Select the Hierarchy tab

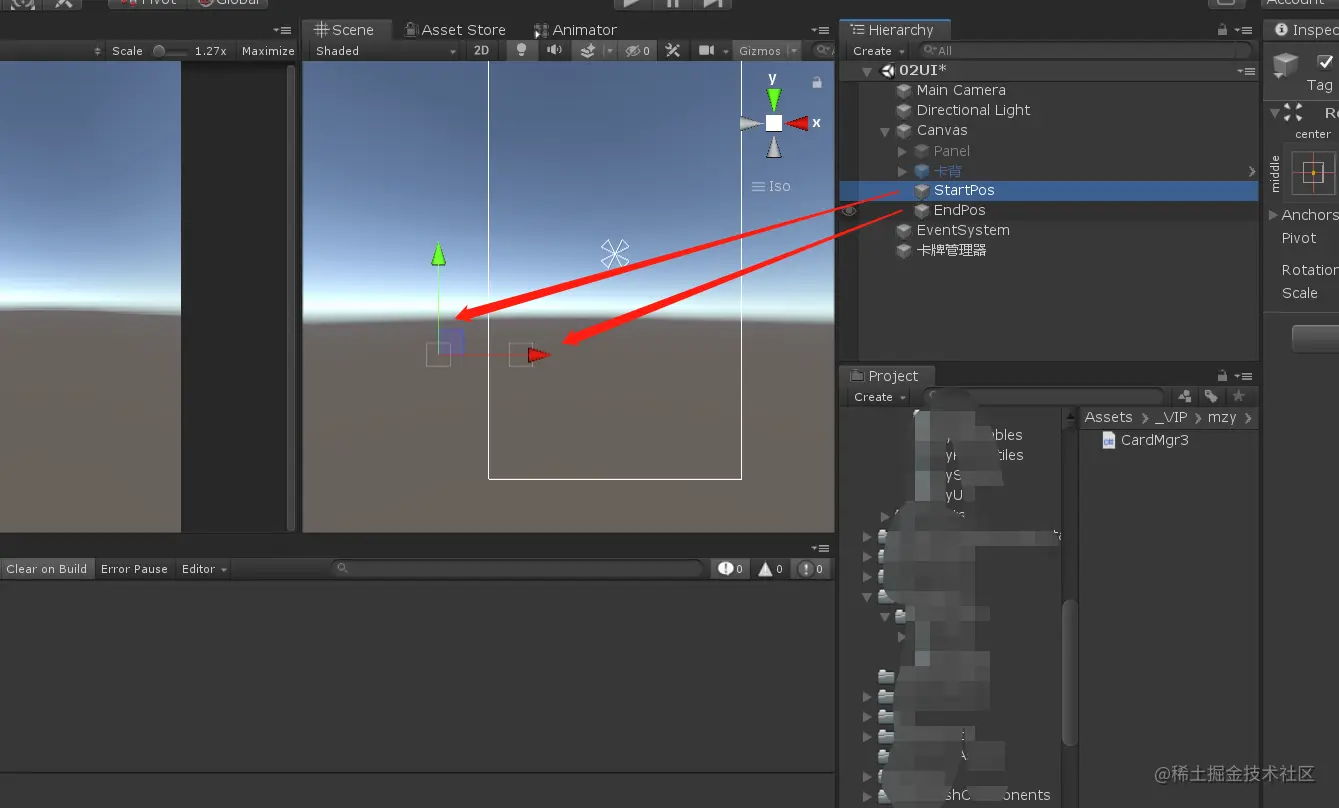point(893,30)
